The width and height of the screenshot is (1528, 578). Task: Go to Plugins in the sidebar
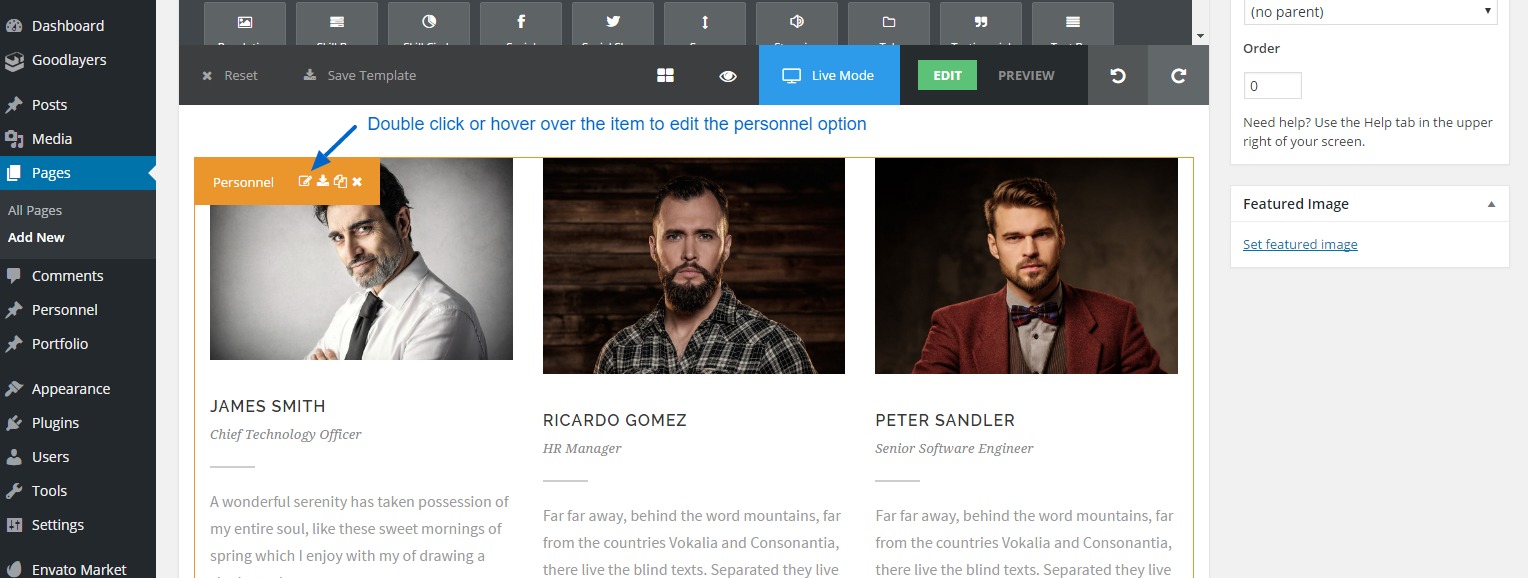tap(55, 423)
